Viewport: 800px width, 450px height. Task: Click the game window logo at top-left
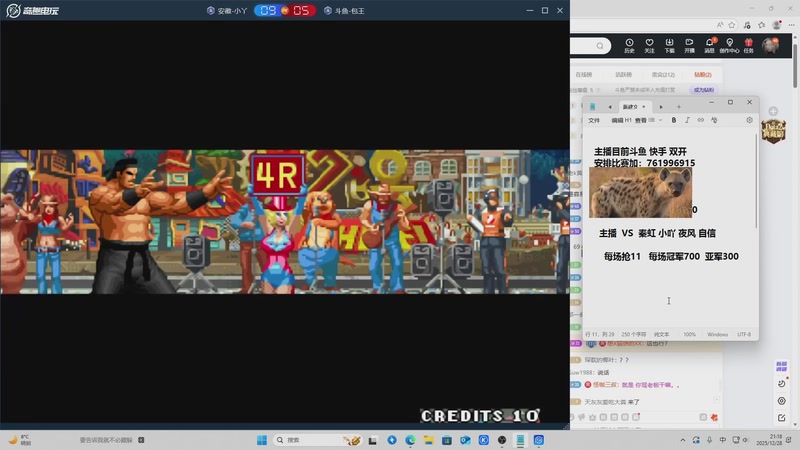[x=32, y=10]
